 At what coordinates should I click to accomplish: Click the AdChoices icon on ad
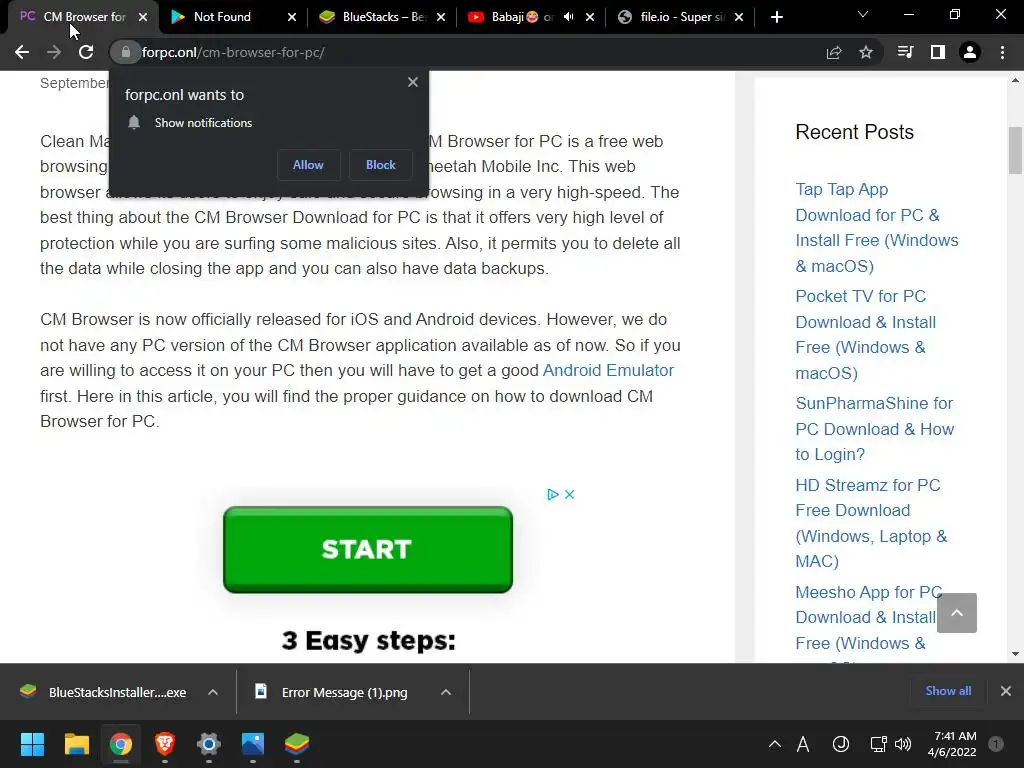click(x=552, y=494)
